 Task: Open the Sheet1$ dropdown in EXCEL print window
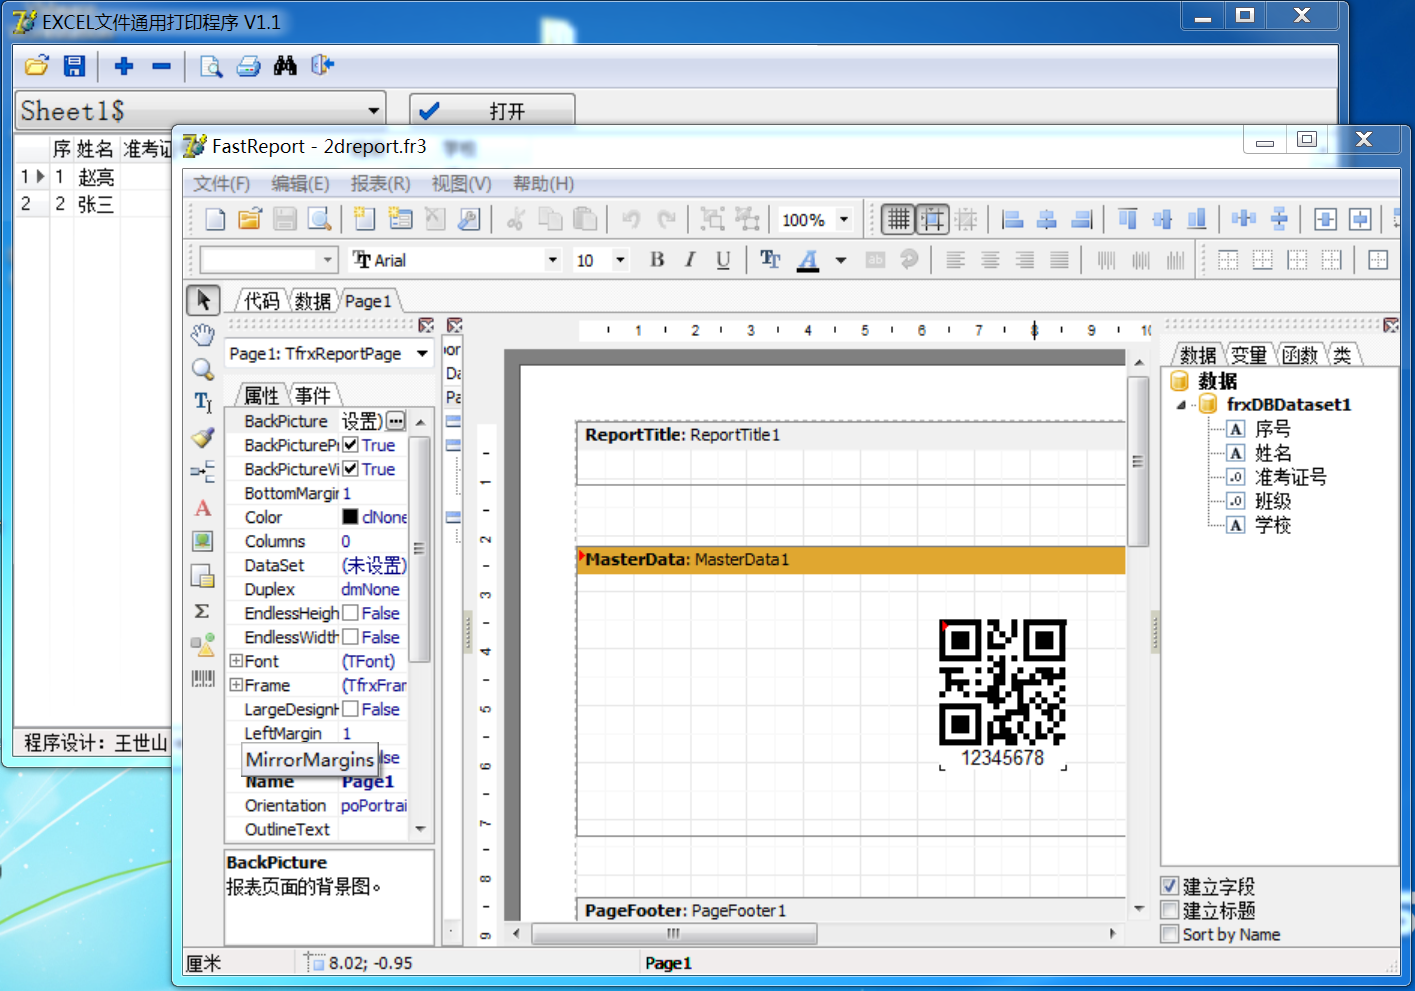[x=374, y=111]
